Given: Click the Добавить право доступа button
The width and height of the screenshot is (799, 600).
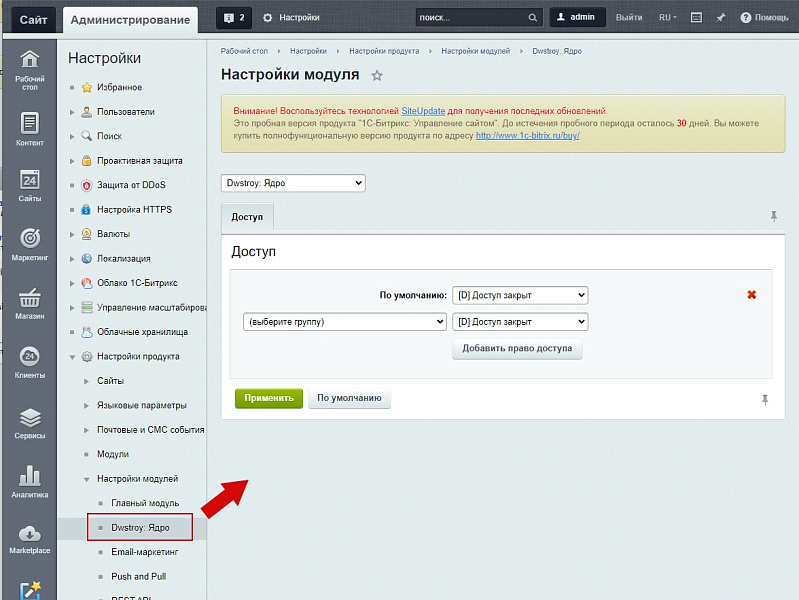Looking at the screenshot, I should pyautogui.click(x=517, y=349).
